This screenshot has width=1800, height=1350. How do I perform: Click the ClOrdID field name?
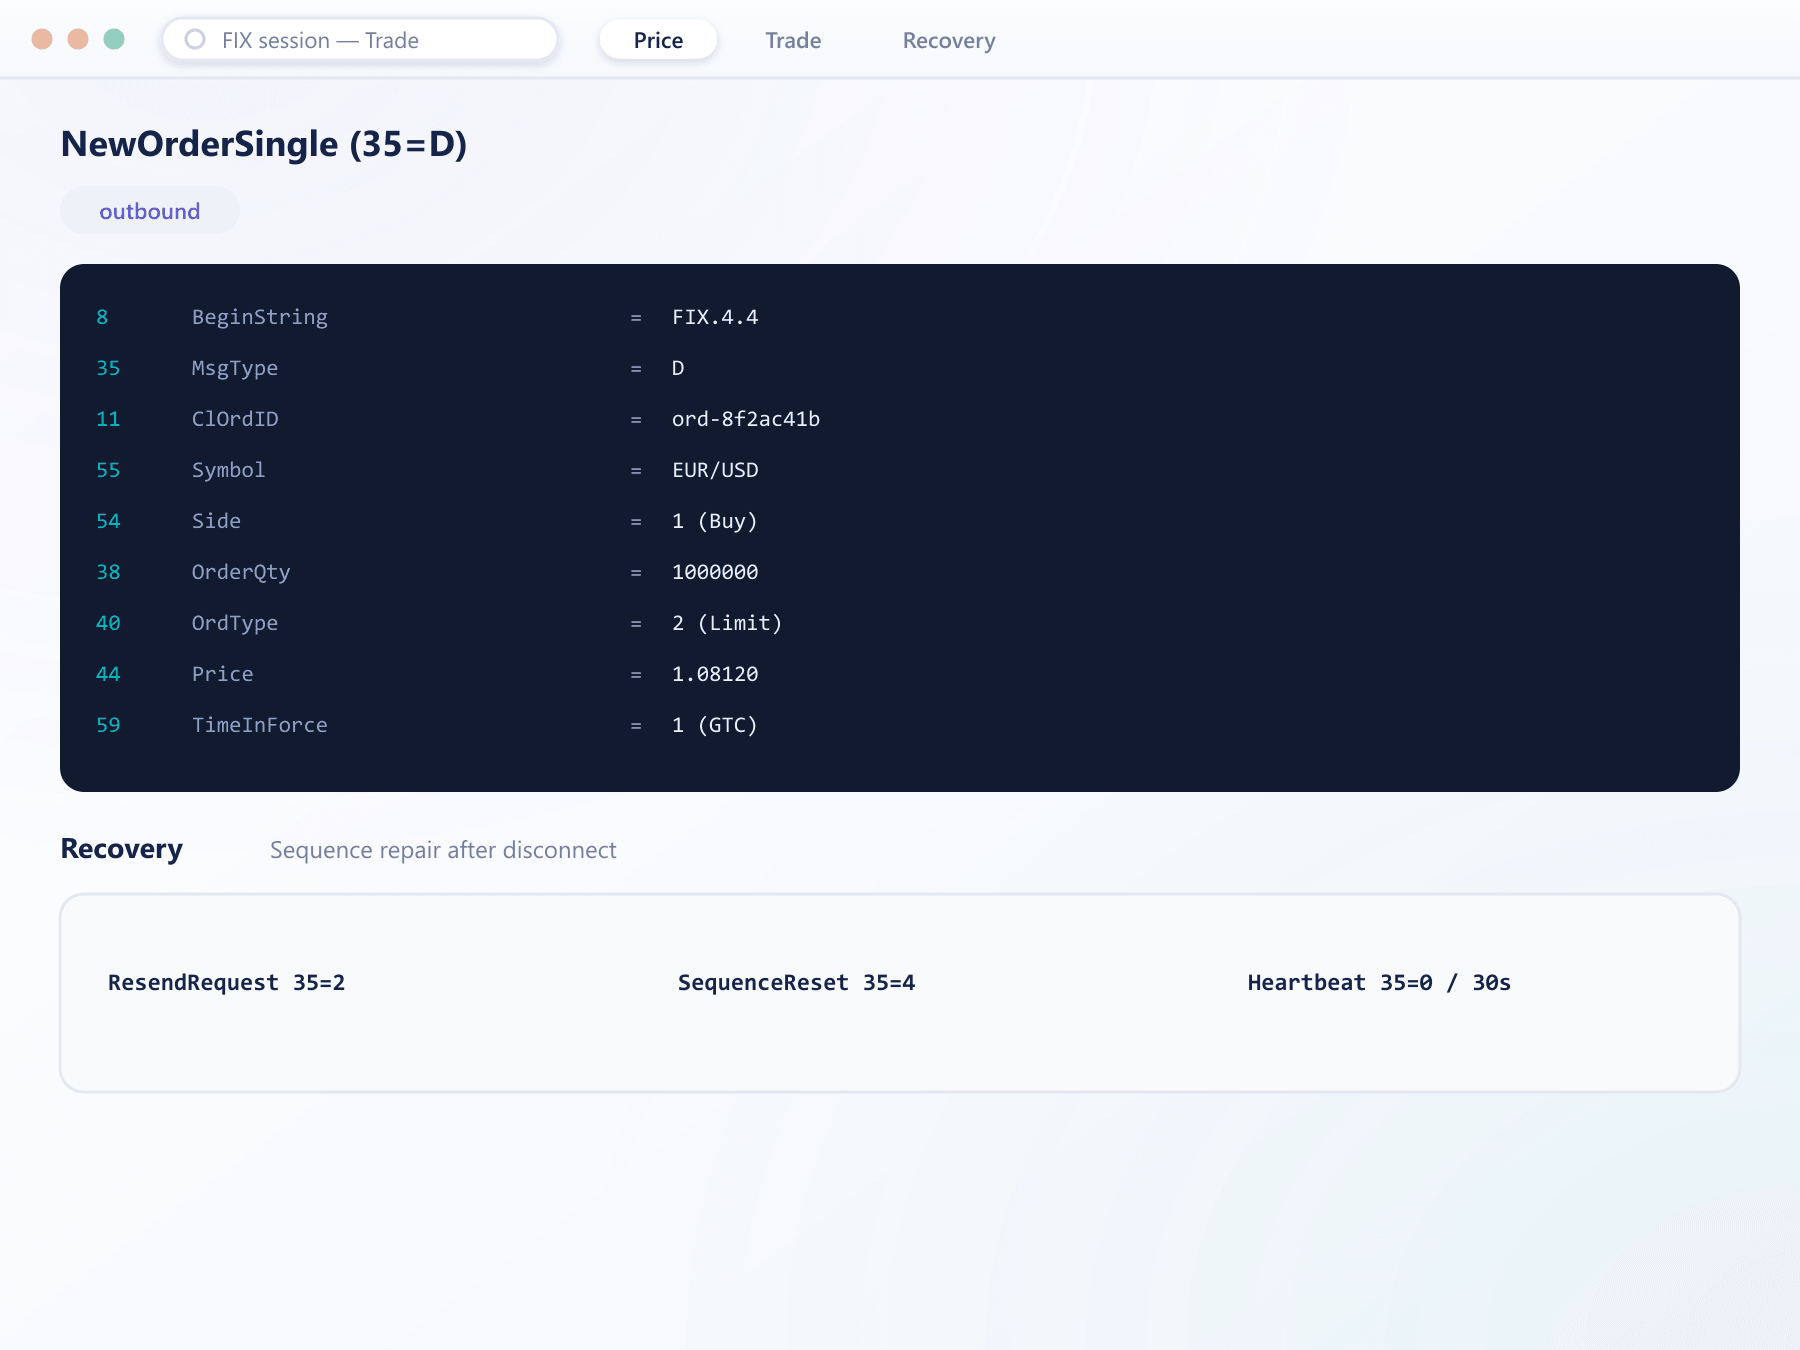235,419
